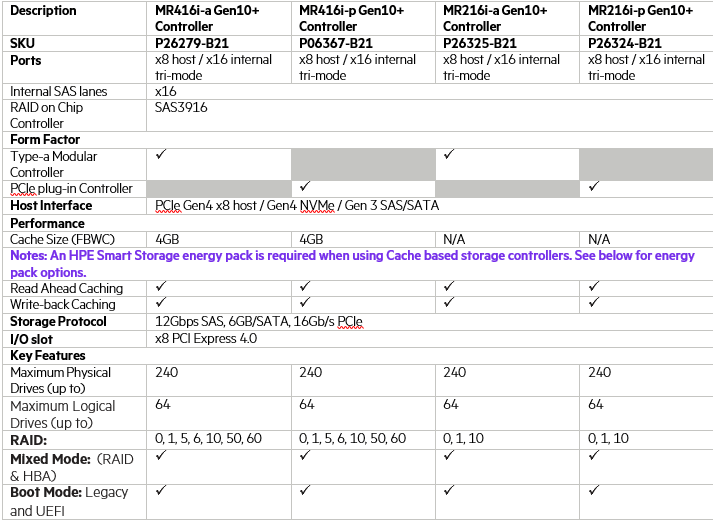The height and width of the screenshot is (524, 713).
Task: Click RAID levels '0, 1, 10' for MR216i-p
Action: [x=608, y=438]
